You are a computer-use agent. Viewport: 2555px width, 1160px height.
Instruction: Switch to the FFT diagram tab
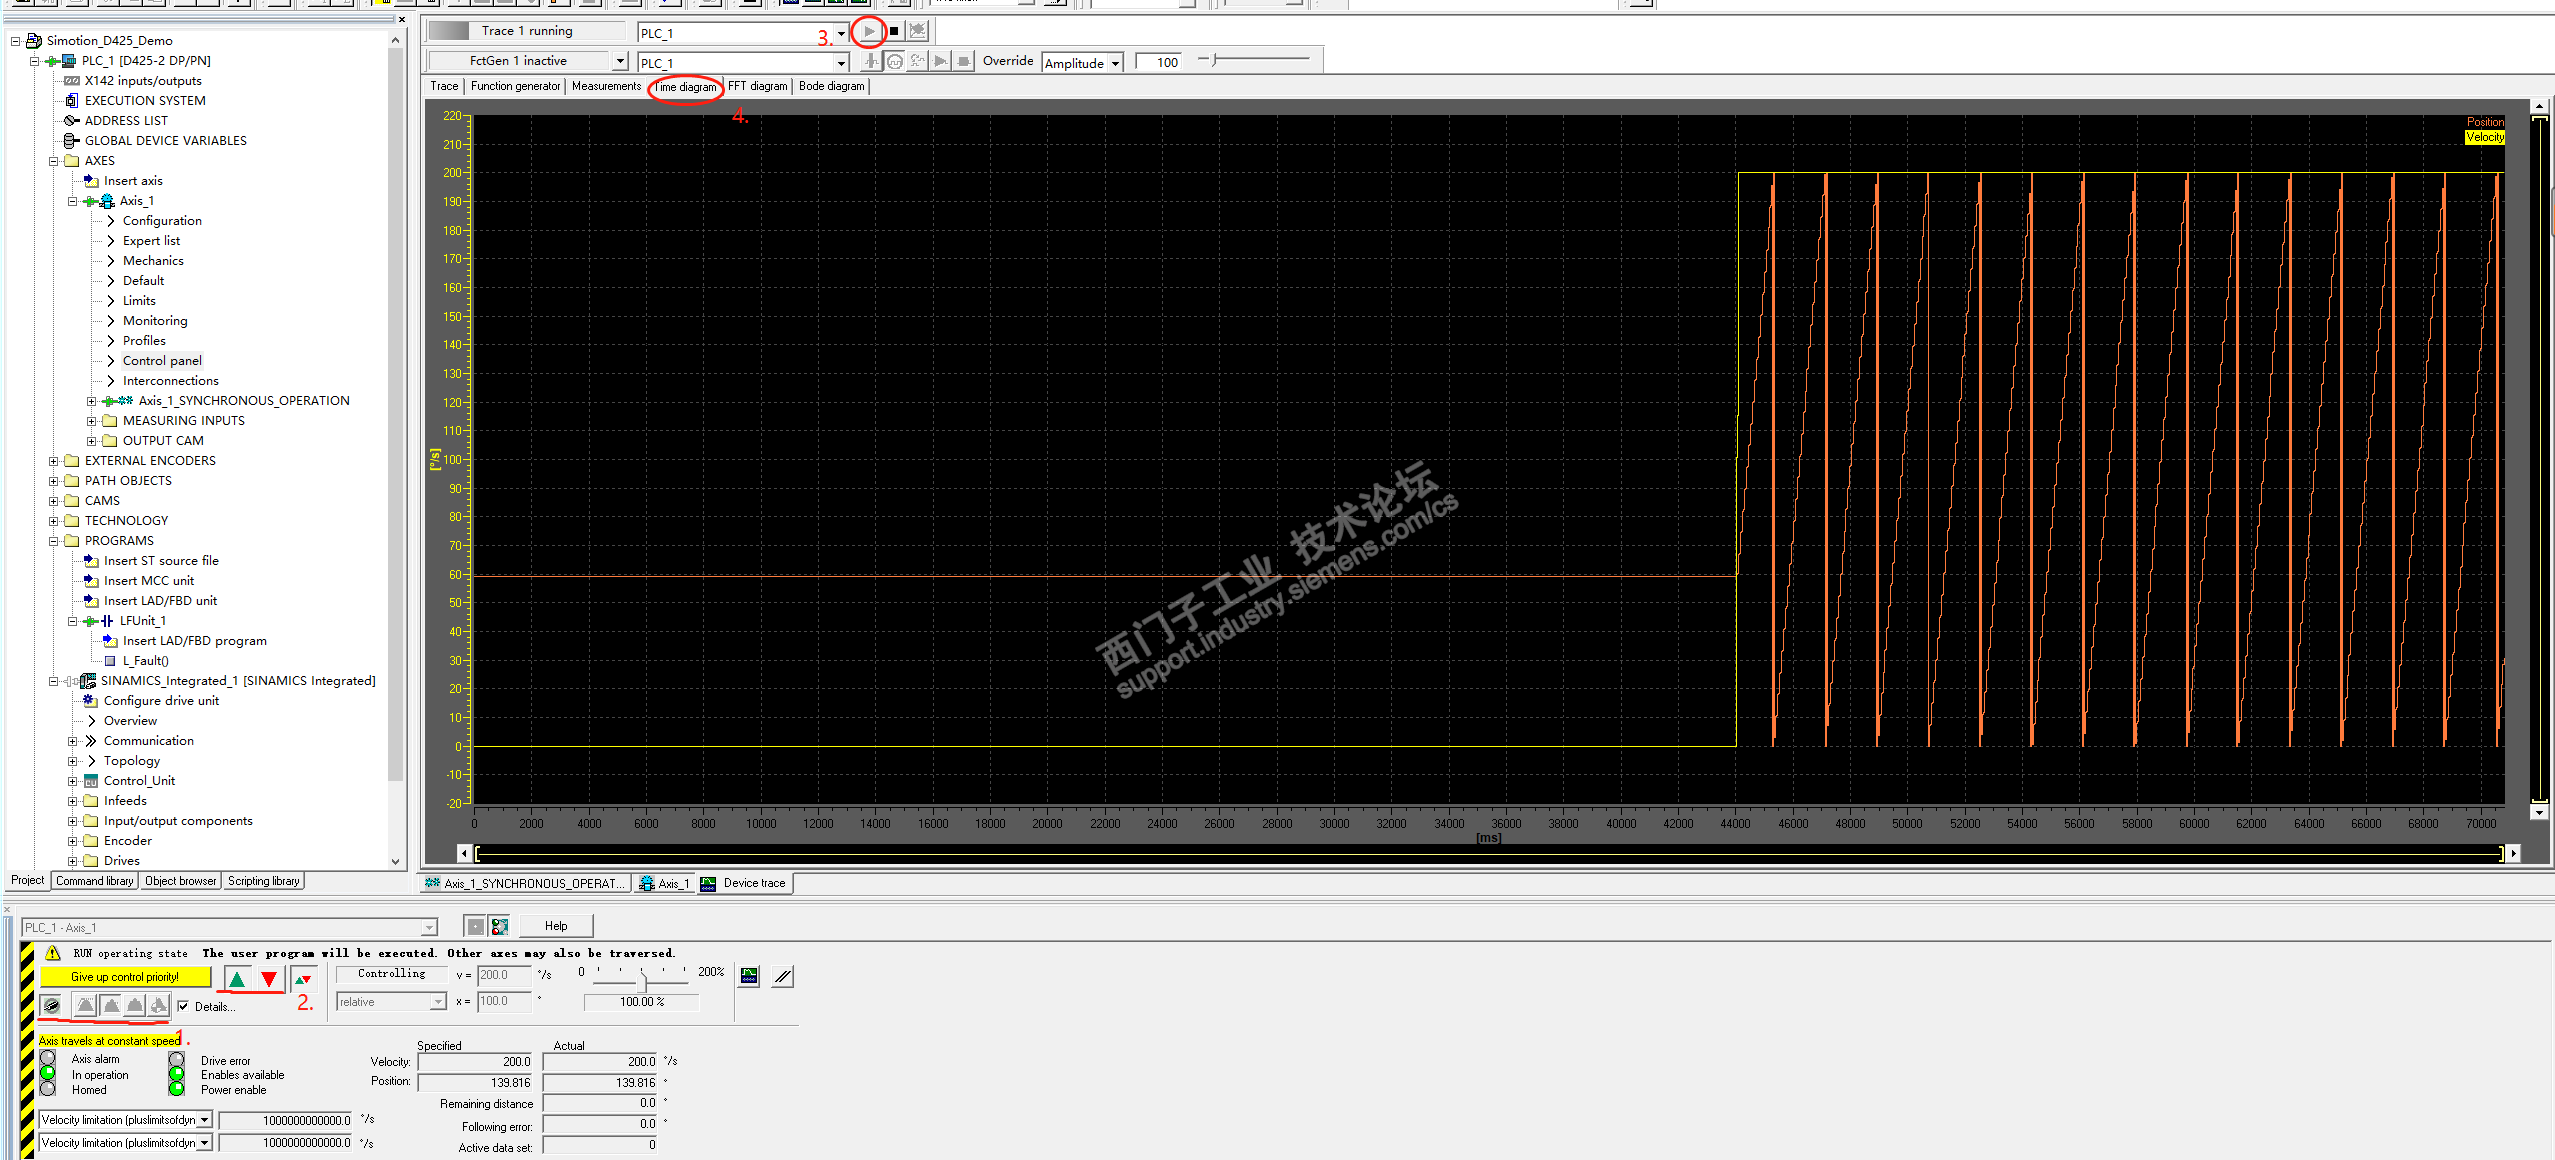(x=757, y=86)
